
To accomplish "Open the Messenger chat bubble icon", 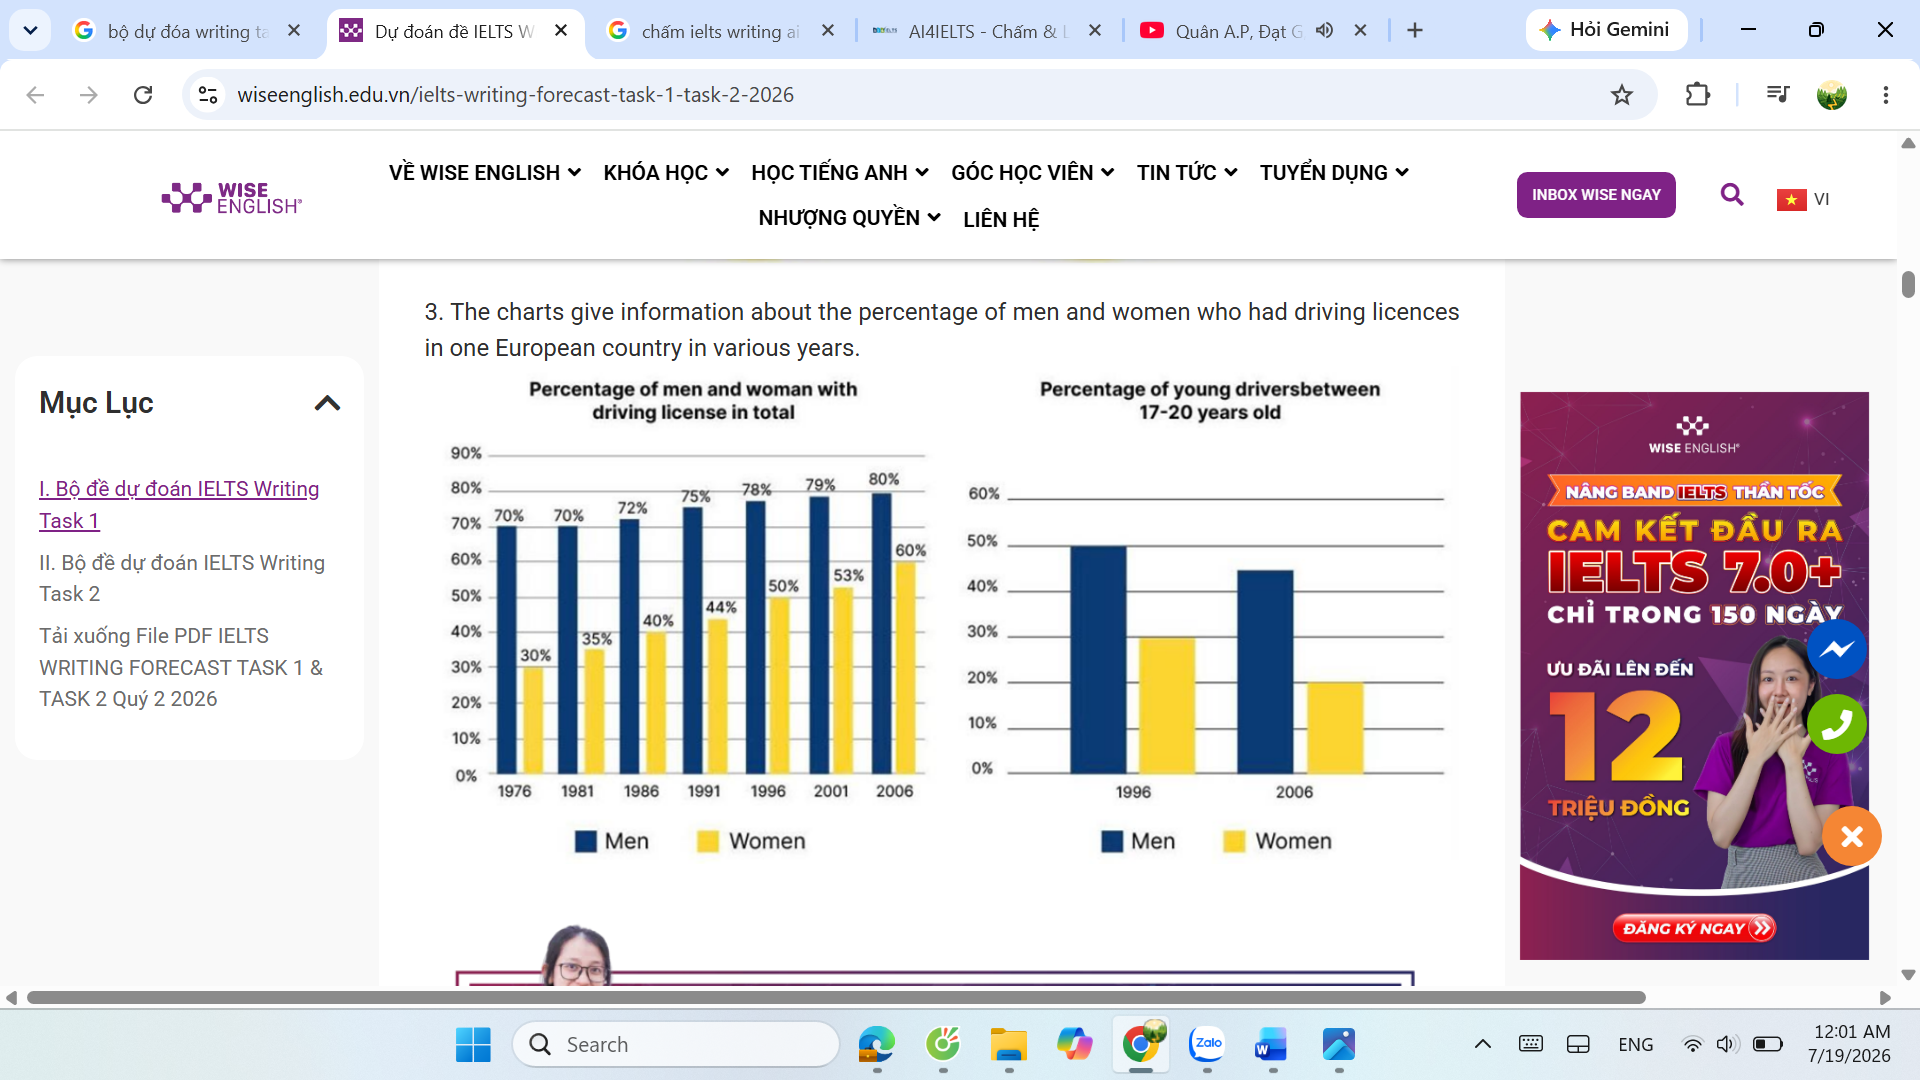I will pyautogui.click(x=1837, y=650).
